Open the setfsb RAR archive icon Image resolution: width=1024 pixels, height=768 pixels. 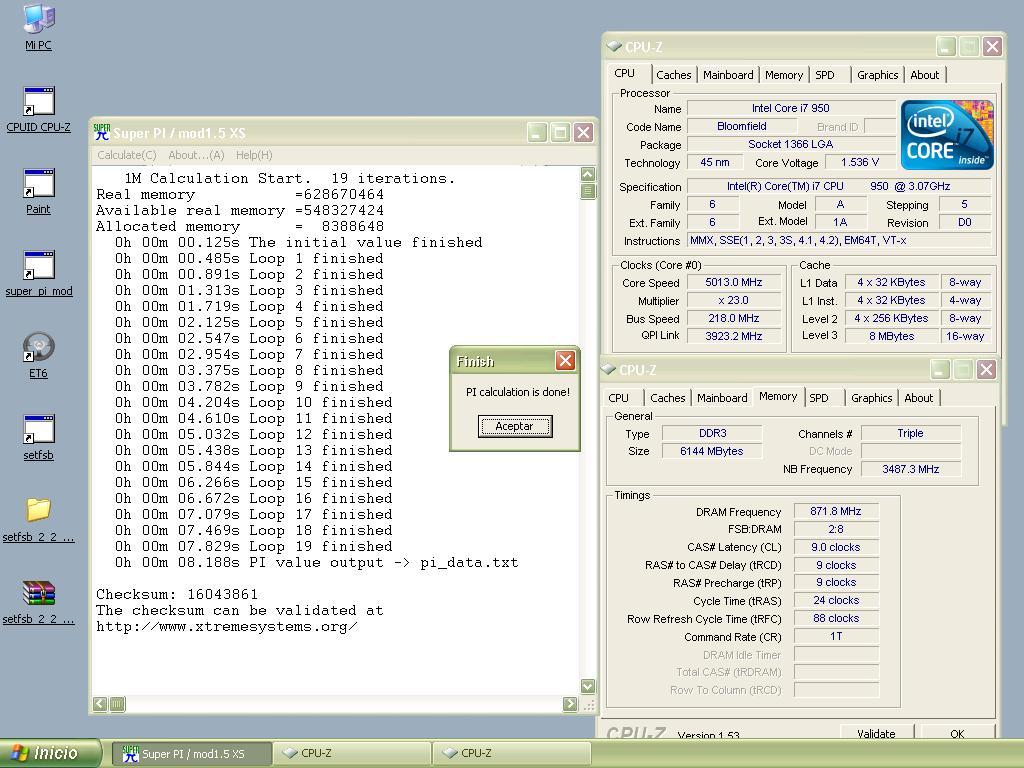pos(38,594)
